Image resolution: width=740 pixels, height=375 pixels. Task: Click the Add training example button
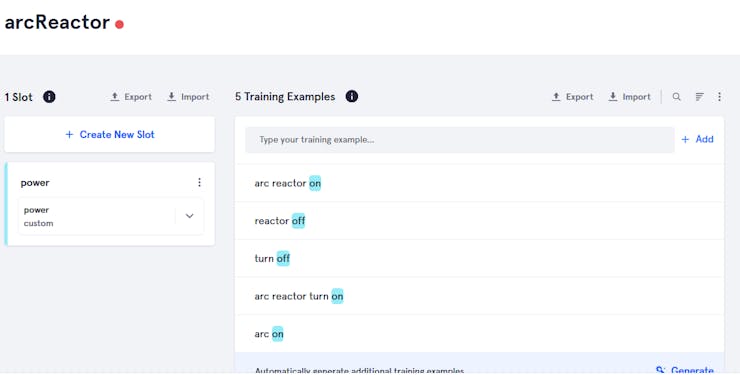pos(697,139)
